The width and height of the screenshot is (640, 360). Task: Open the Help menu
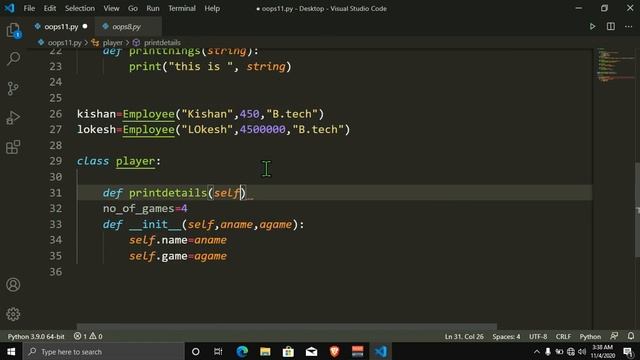[x=212, y=8]
